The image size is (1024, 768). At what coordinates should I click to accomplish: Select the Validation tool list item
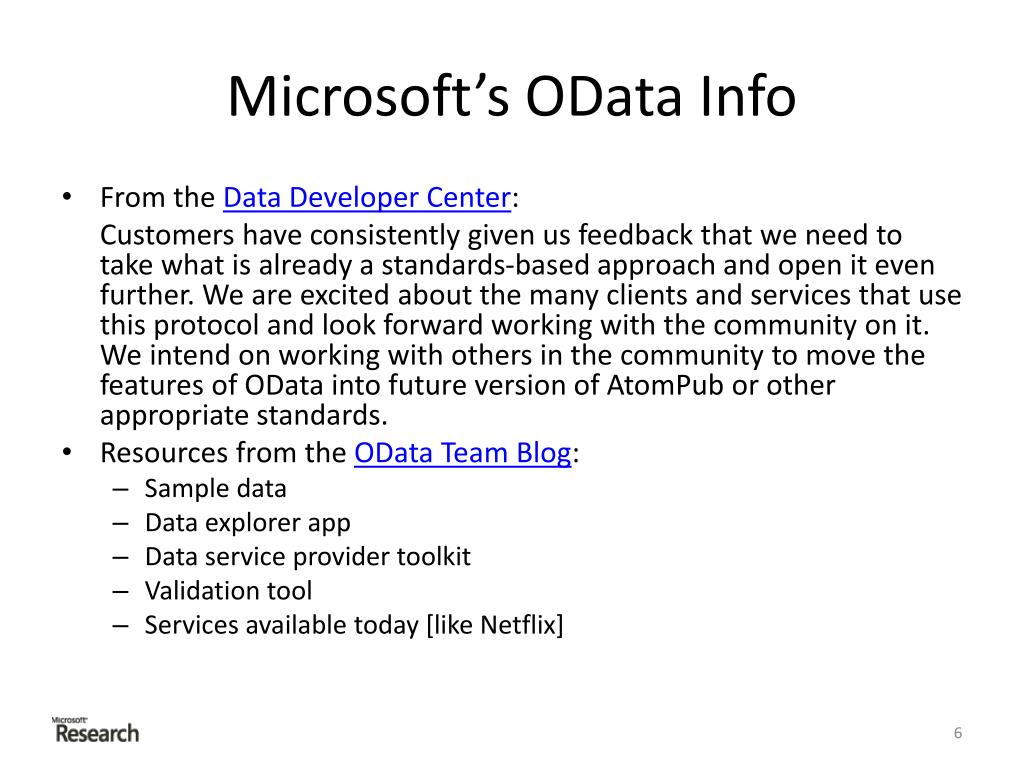(x=229, y=590)
